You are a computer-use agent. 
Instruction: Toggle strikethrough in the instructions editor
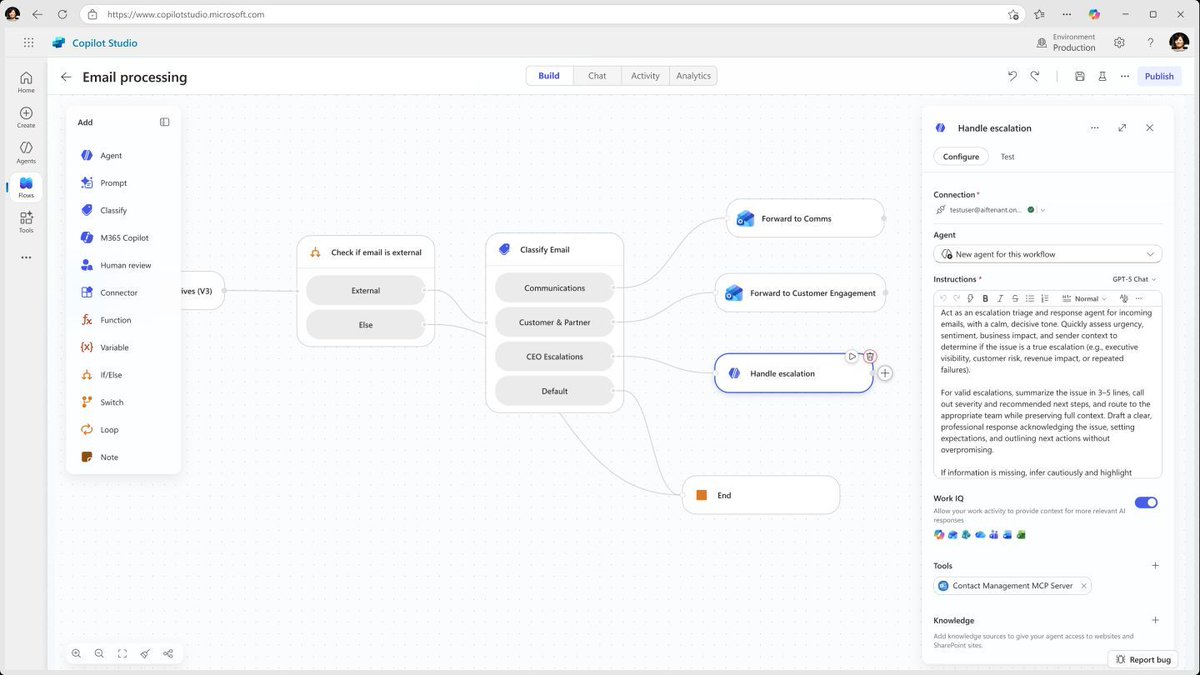(1015, 299)
